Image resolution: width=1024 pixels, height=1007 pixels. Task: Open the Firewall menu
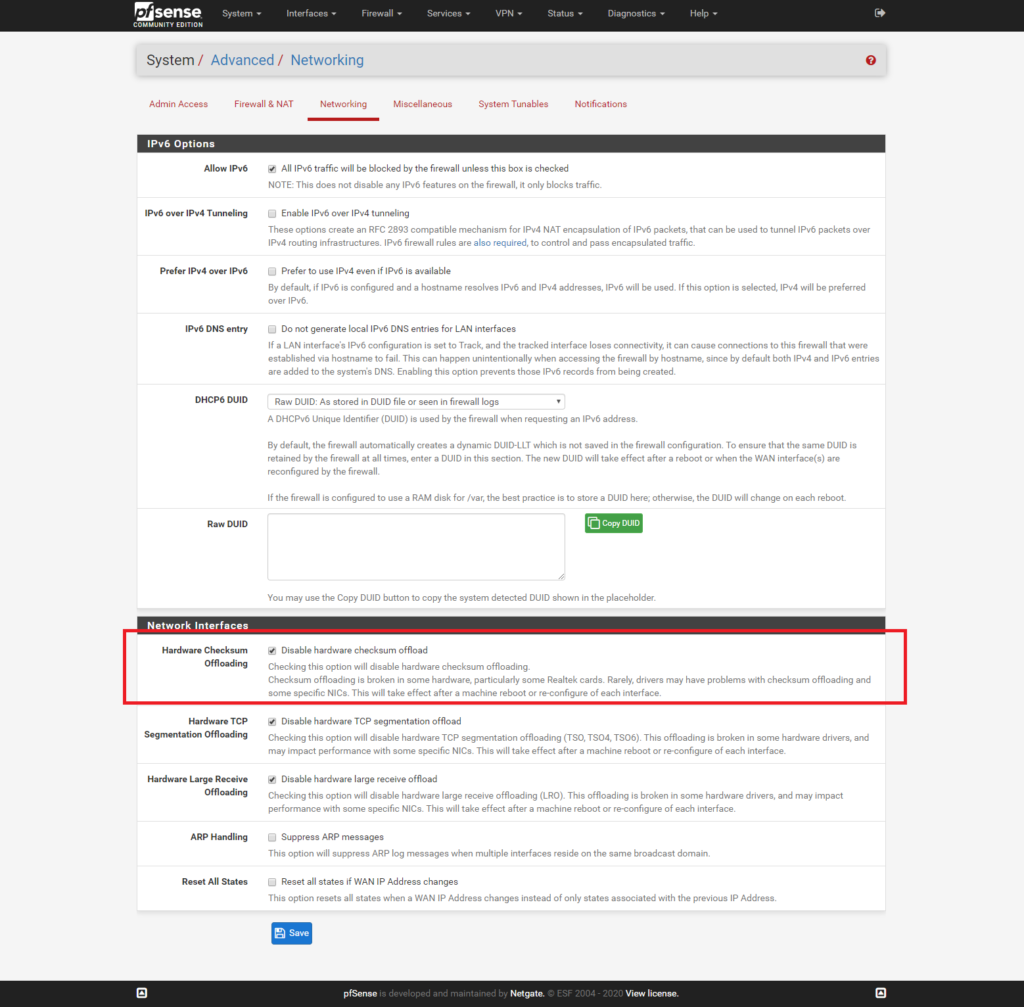(x=381, y=13)
